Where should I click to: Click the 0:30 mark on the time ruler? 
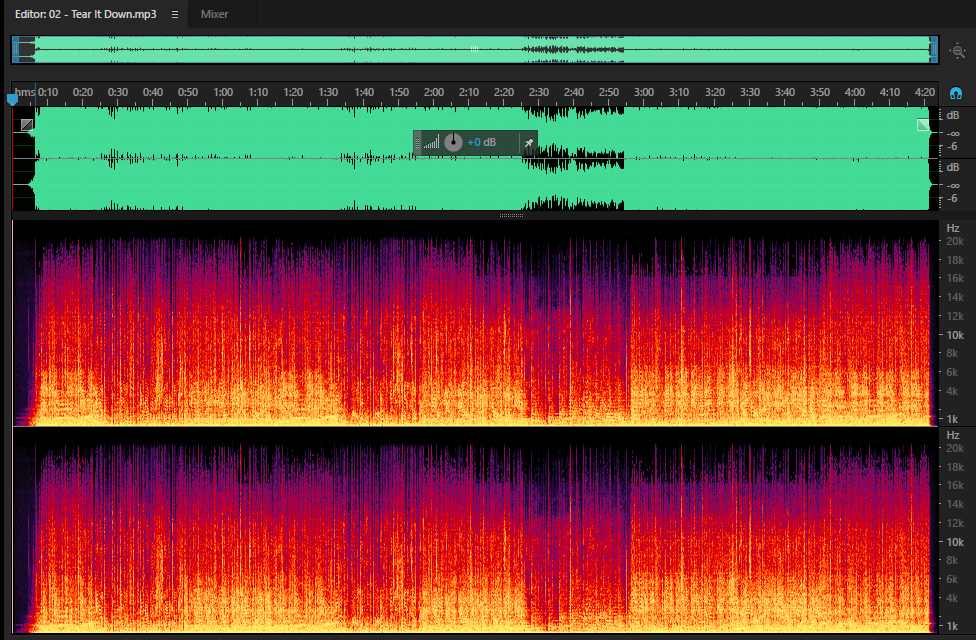click(118, 92)
